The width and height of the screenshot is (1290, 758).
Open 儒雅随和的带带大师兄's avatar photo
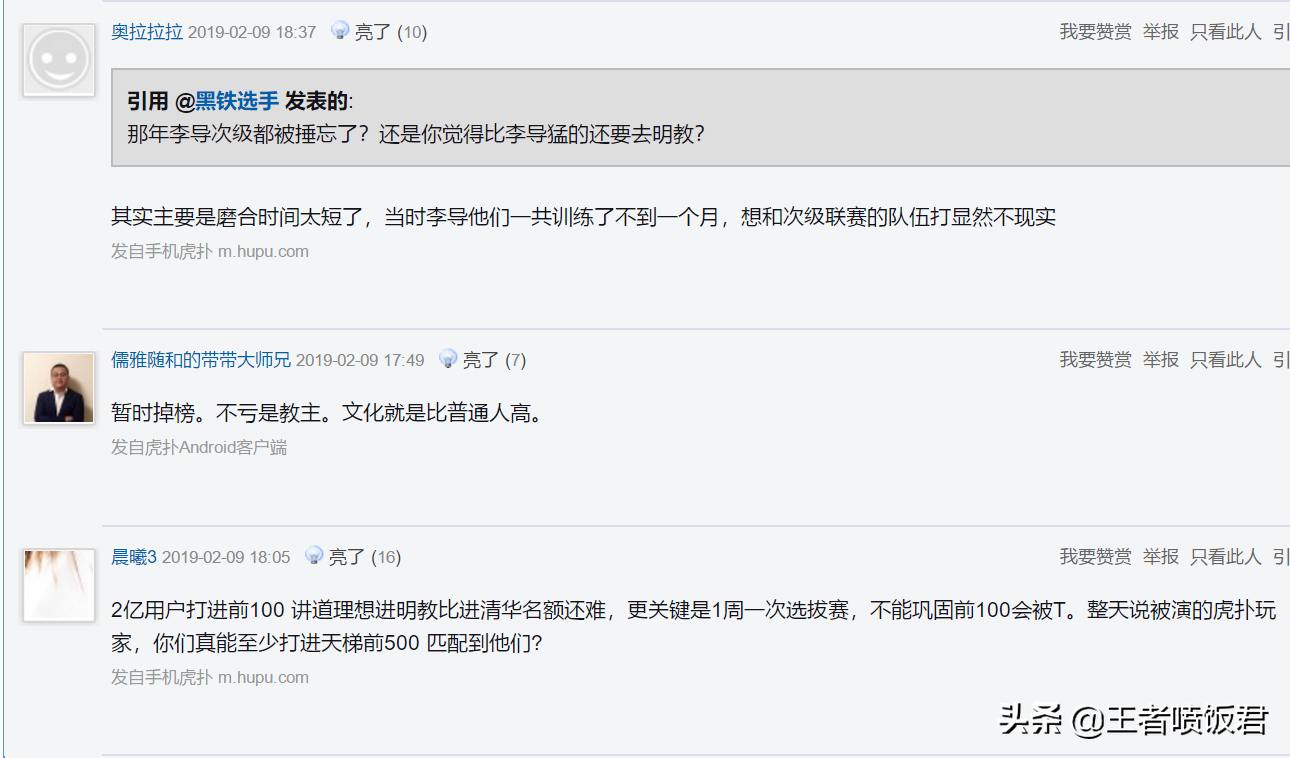click(x=58, y=388)
